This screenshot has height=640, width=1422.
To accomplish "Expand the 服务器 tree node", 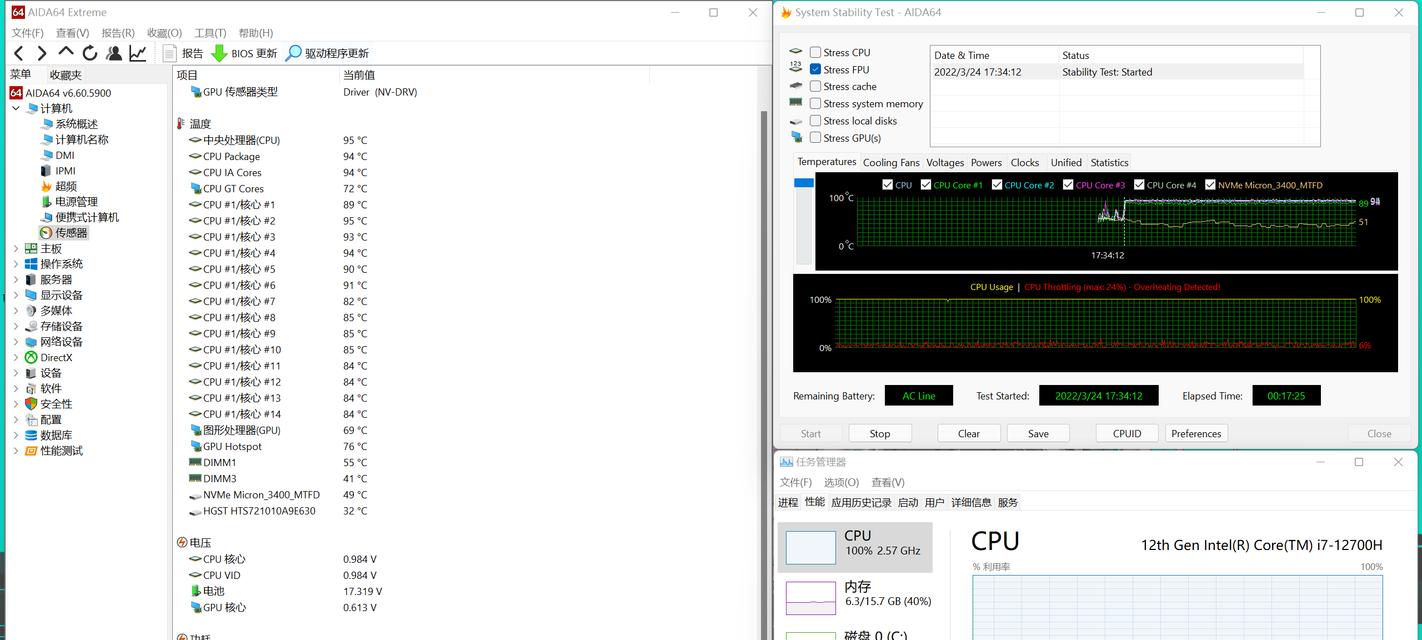I will (x=16, y=279).
